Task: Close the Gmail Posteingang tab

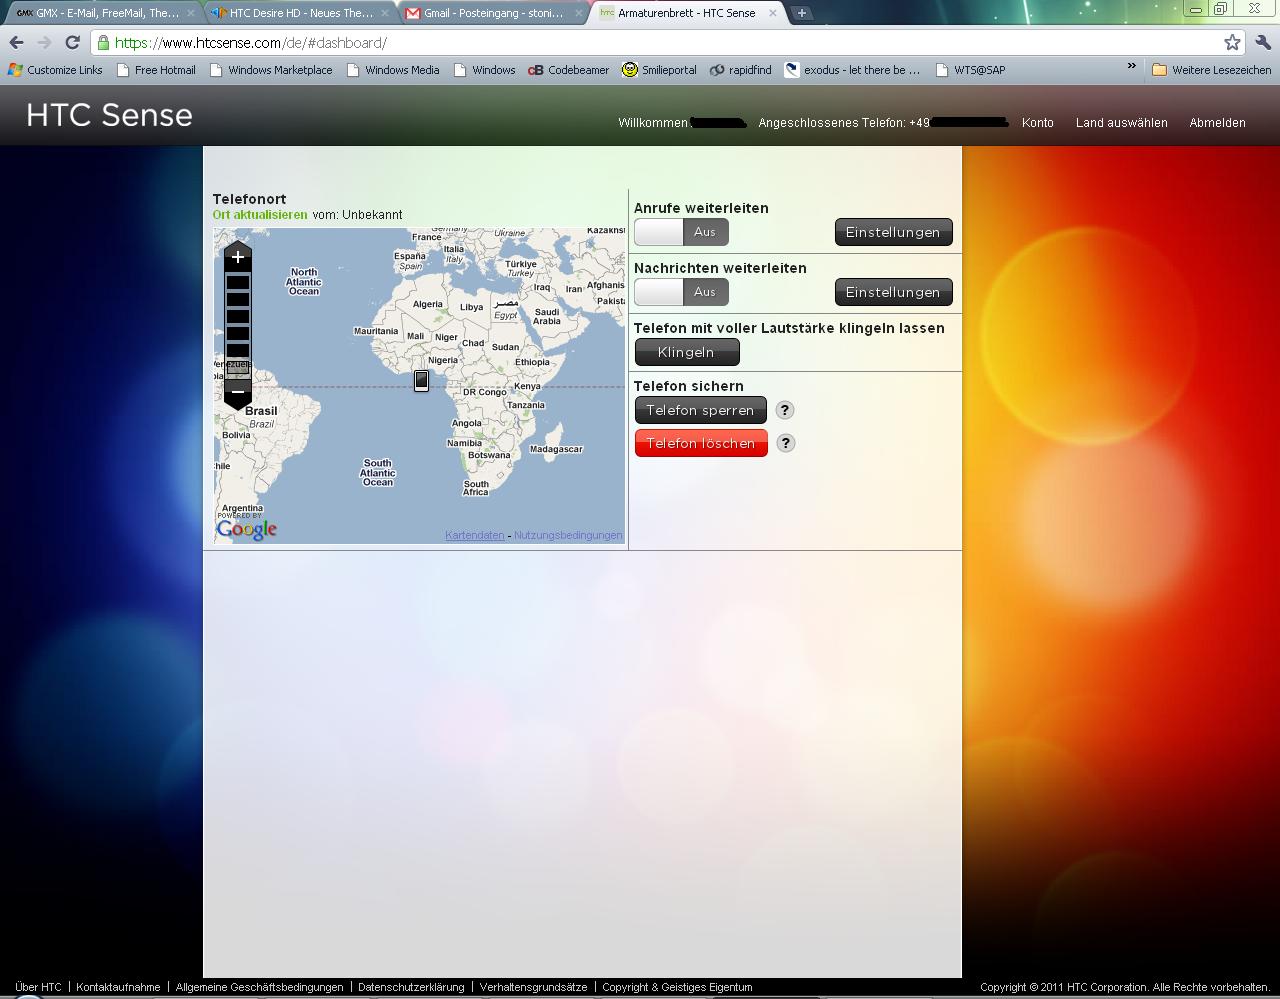Action: click(578, 13)
